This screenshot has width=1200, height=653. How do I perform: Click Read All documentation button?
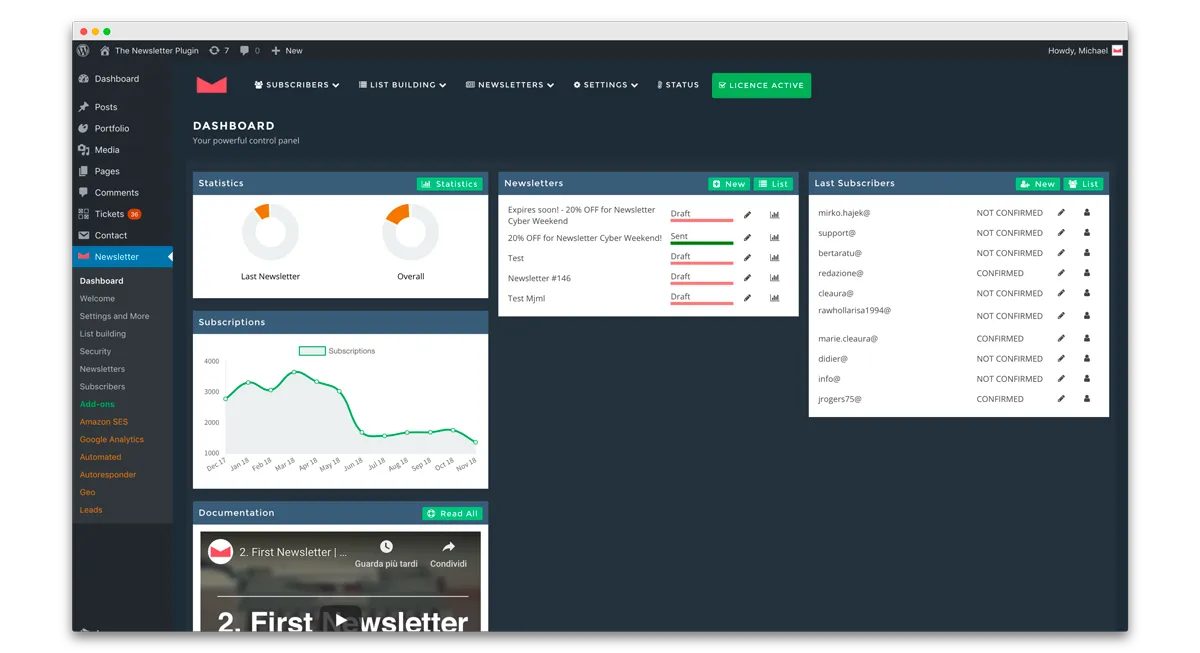pyautogui.click(x=452, y=513)
